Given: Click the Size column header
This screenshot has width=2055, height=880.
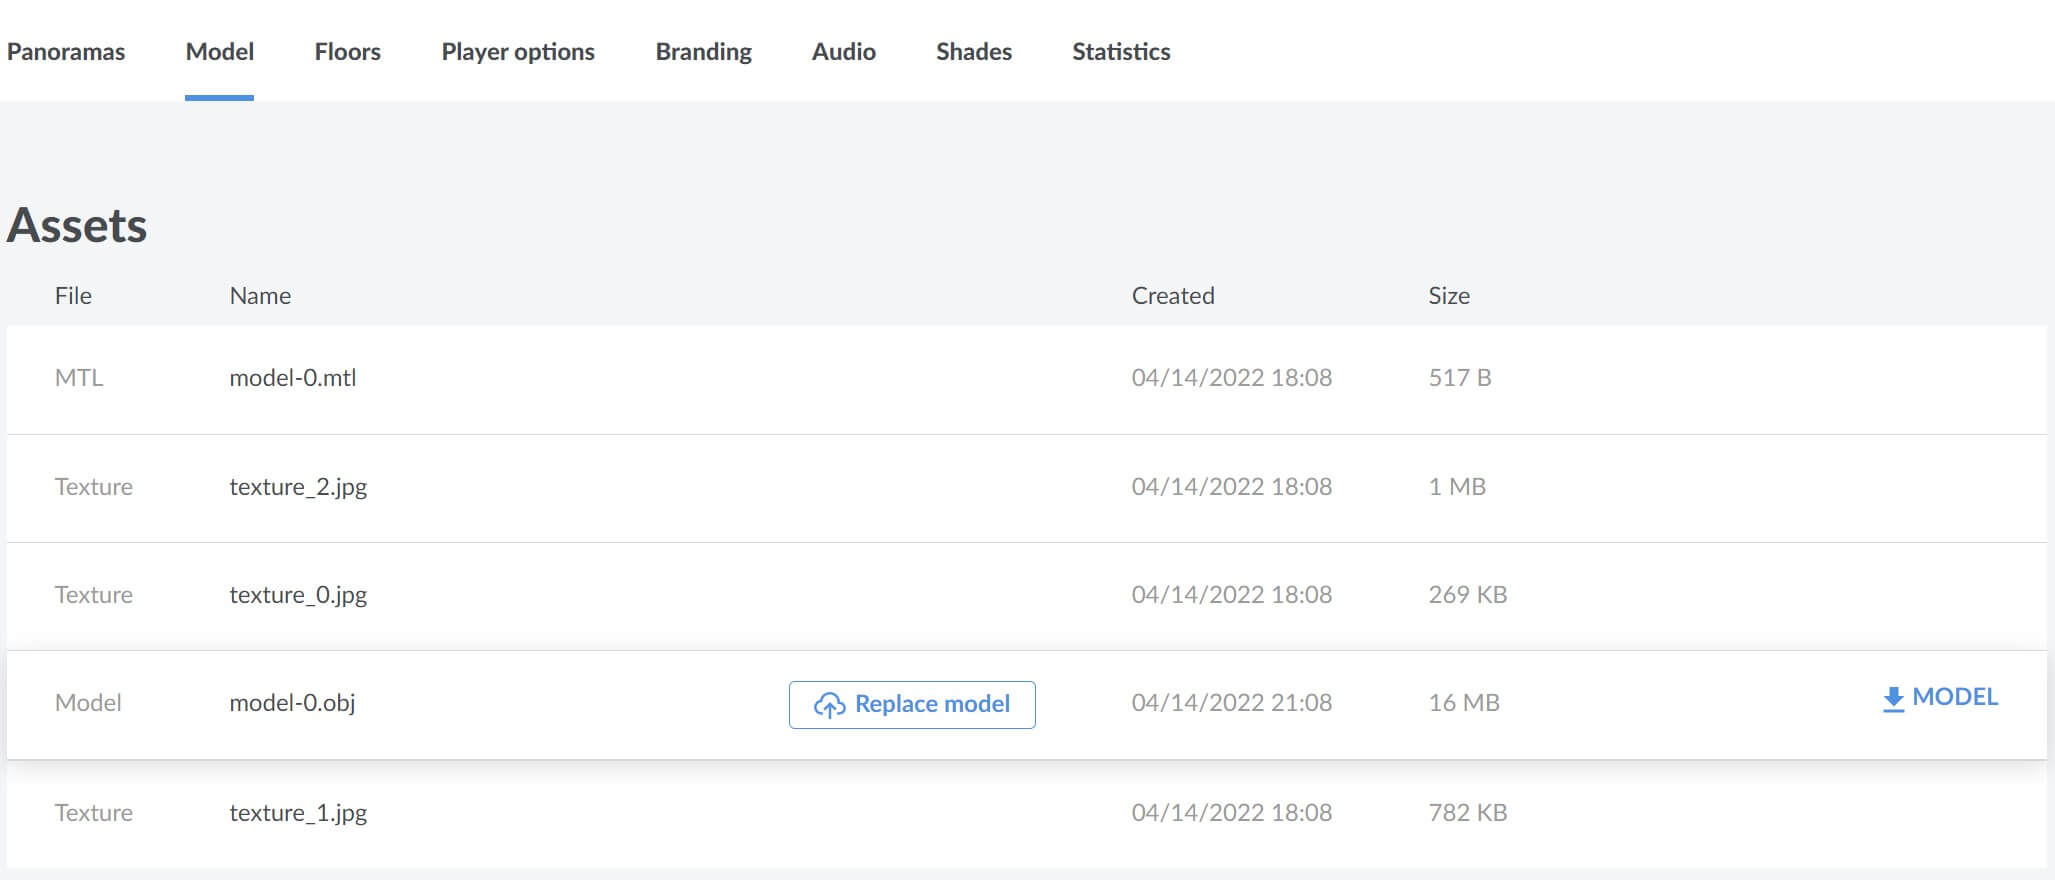Looking at the screenshot, I should pyautogui.click(x=1449, y=296).
